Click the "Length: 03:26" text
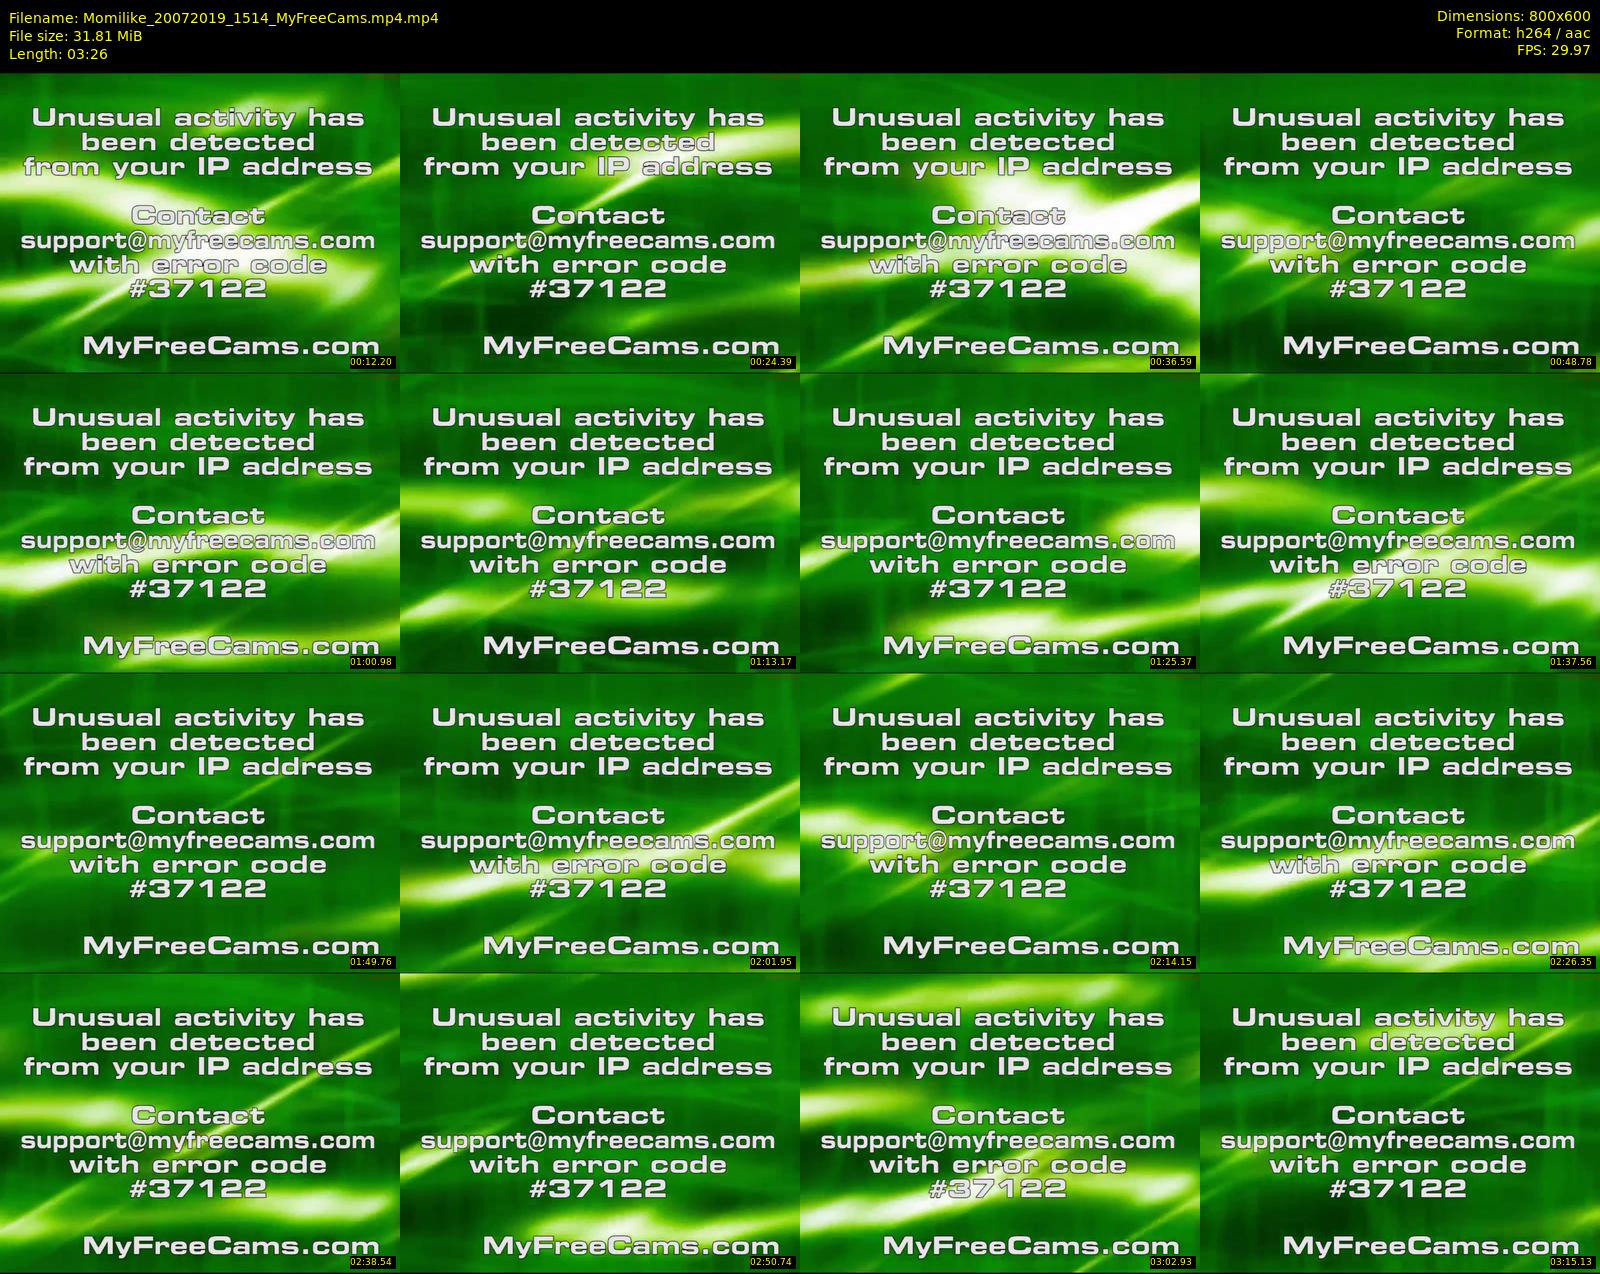 click(x=58, y=54)
